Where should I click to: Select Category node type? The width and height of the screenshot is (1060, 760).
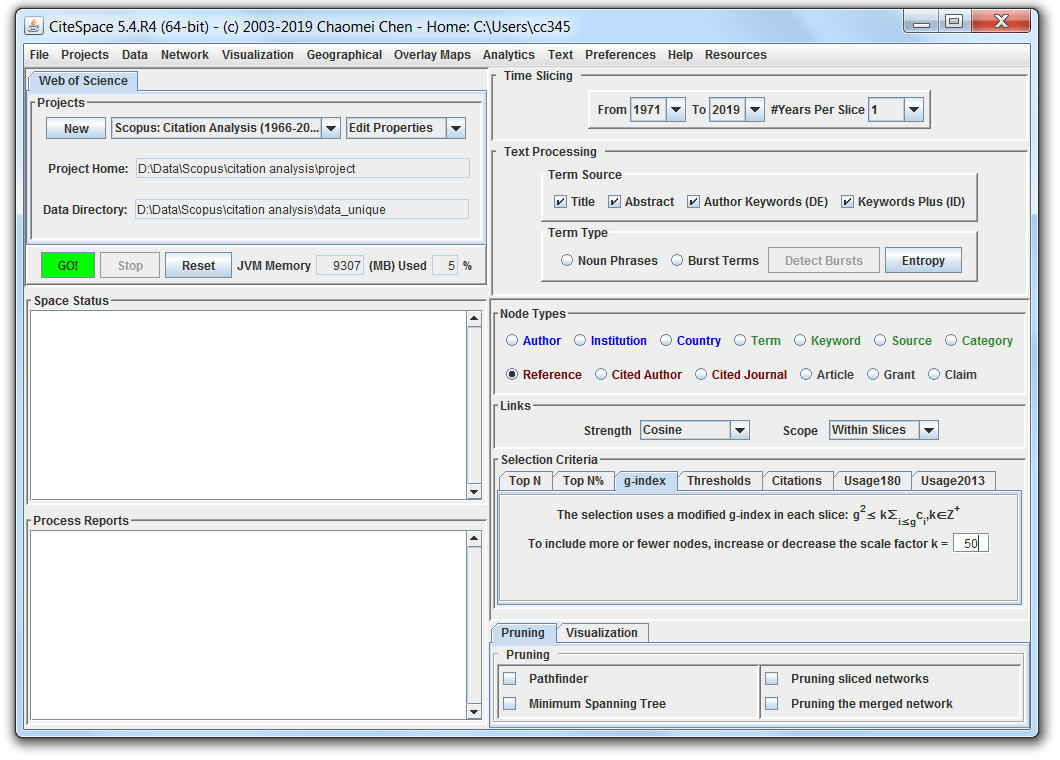pyautogui.click(x=951, y=340)
